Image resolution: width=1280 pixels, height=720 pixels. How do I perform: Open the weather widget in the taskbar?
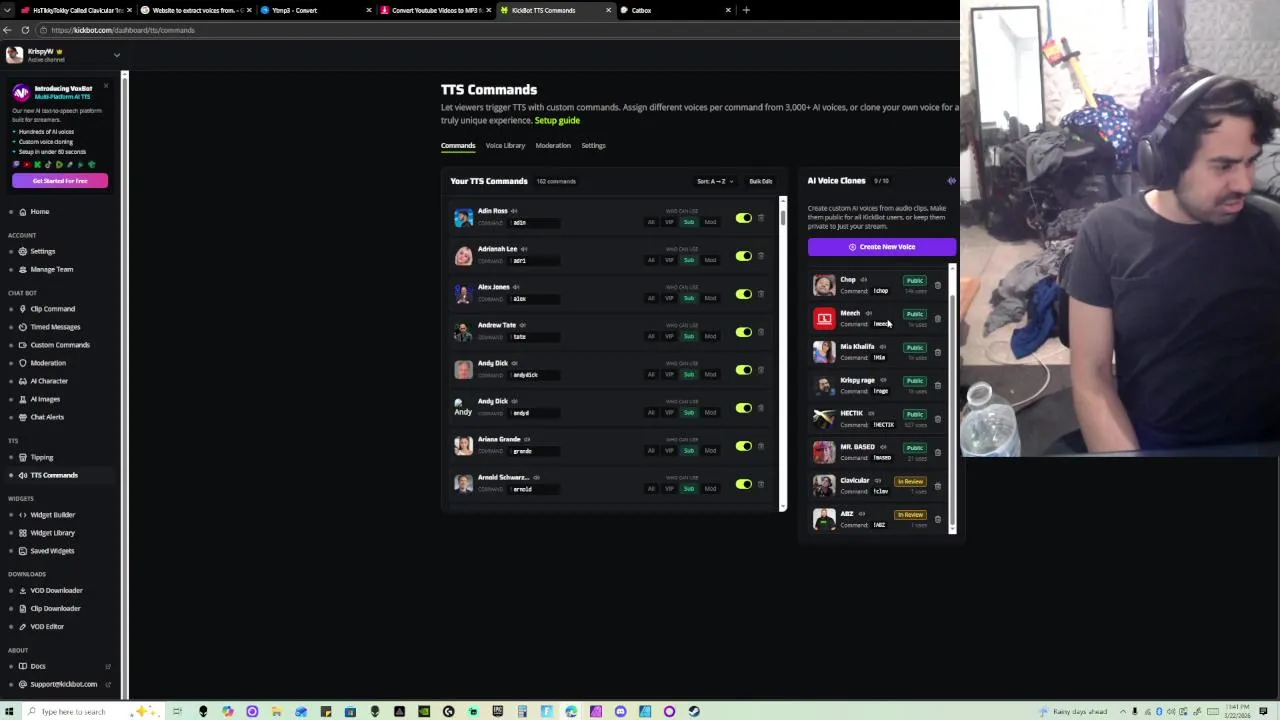[x=1073, y=711]
